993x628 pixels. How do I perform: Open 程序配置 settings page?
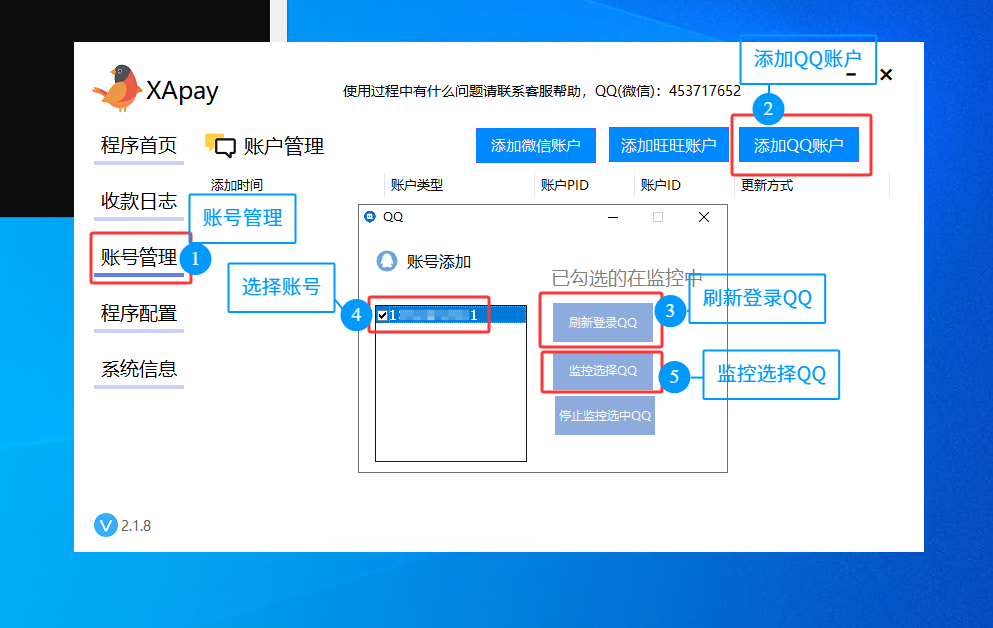(x=138, y=314)
